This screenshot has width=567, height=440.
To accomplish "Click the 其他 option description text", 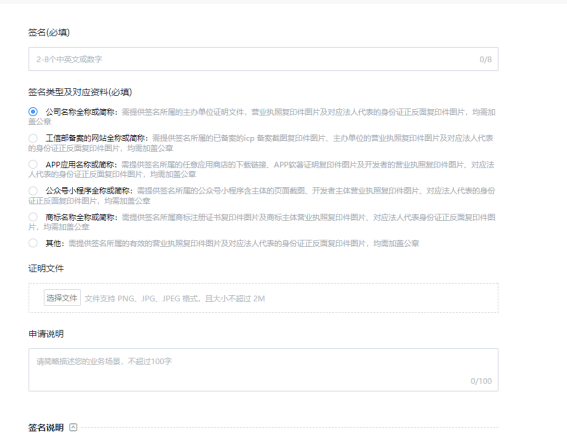I will point(244,243).
